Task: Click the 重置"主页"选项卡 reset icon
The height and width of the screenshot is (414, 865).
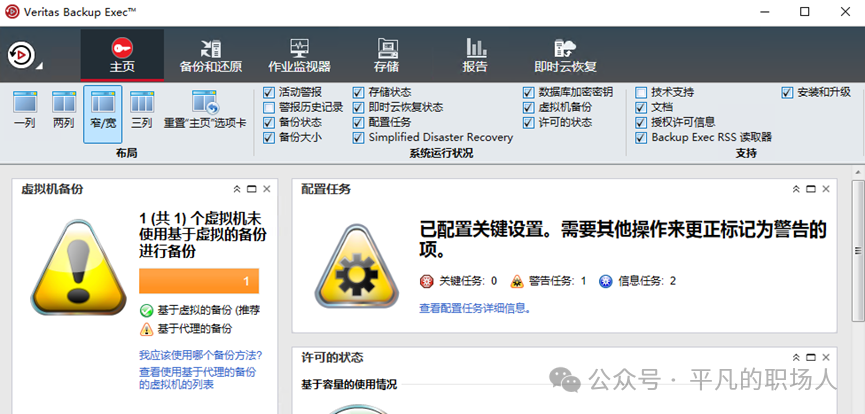Action: [x=205, y=112]
